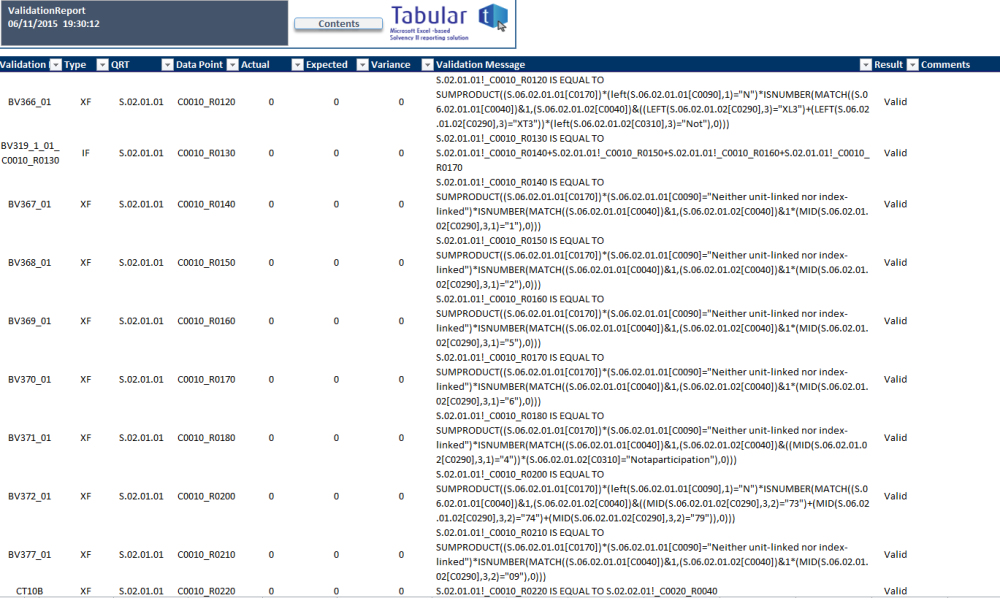Open the Validation column filter dropdown

click(54, 64)
